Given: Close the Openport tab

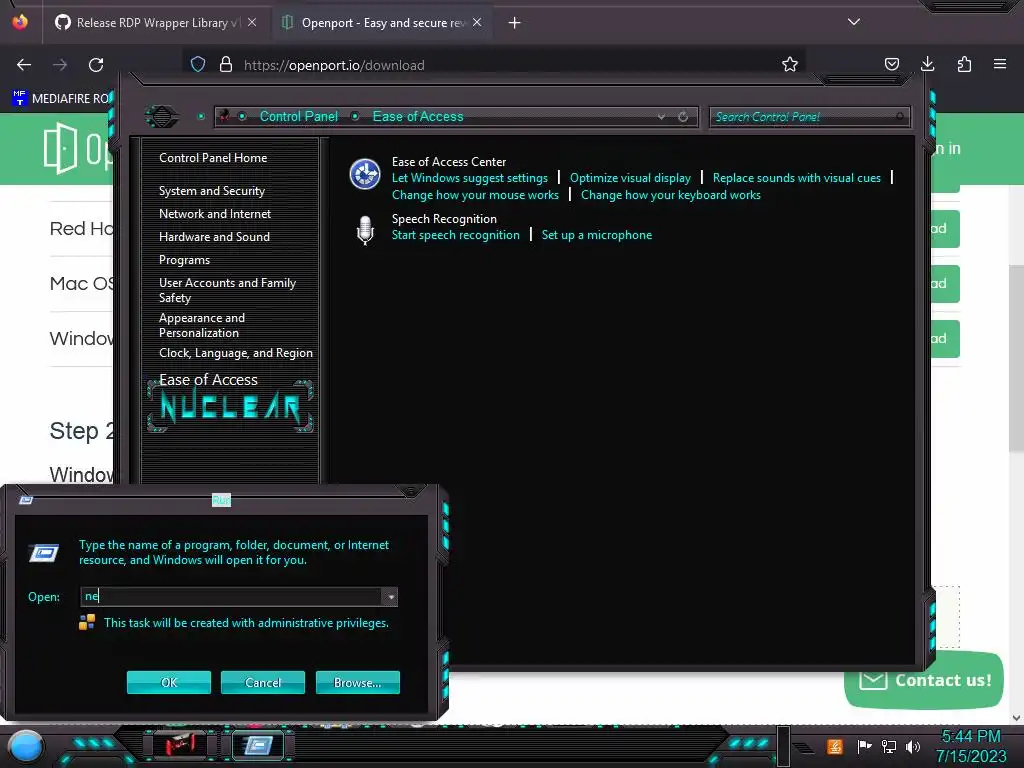Looking at the screenshot, I should click(x=477, y=22).
